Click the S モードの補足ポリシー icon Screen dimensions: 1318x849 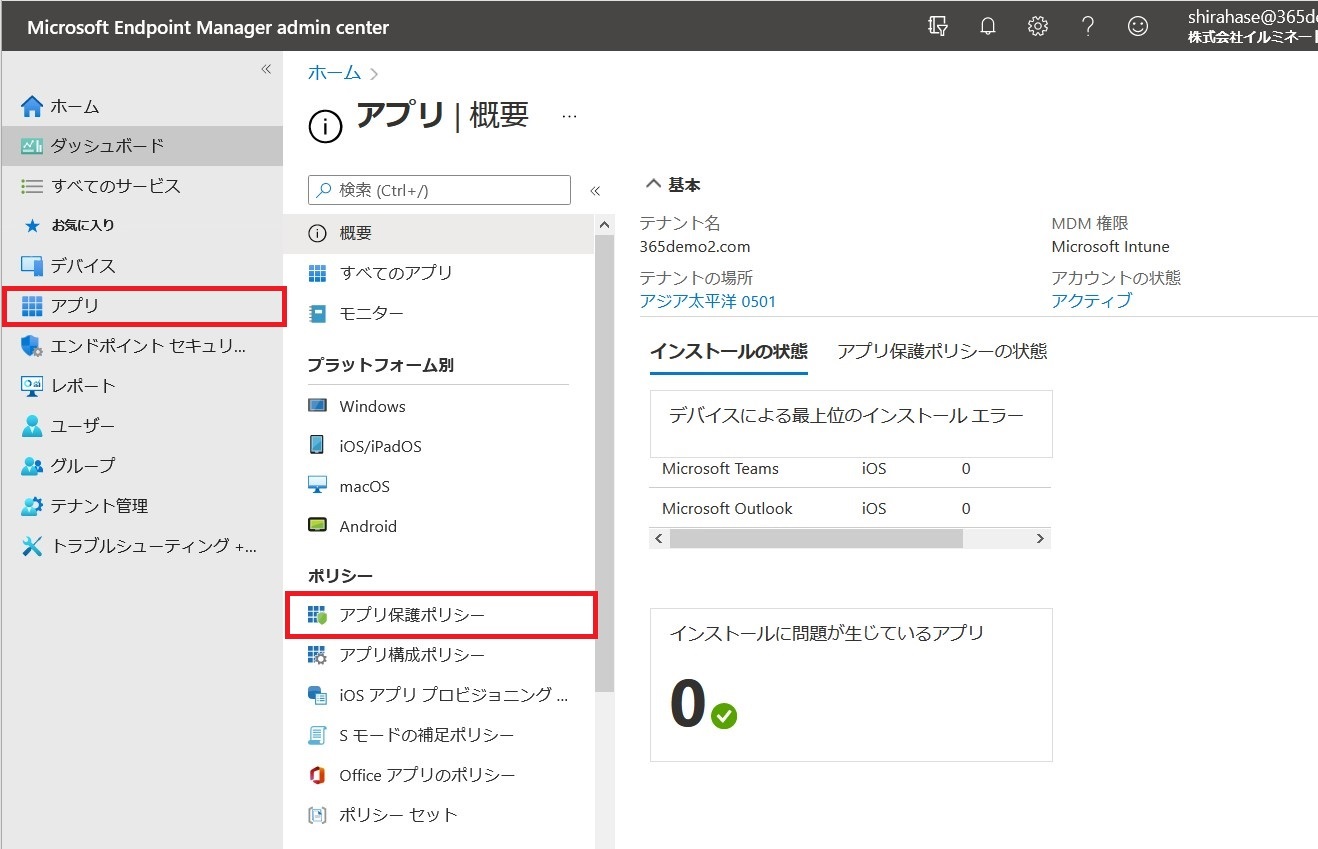(x=317, y=735)
